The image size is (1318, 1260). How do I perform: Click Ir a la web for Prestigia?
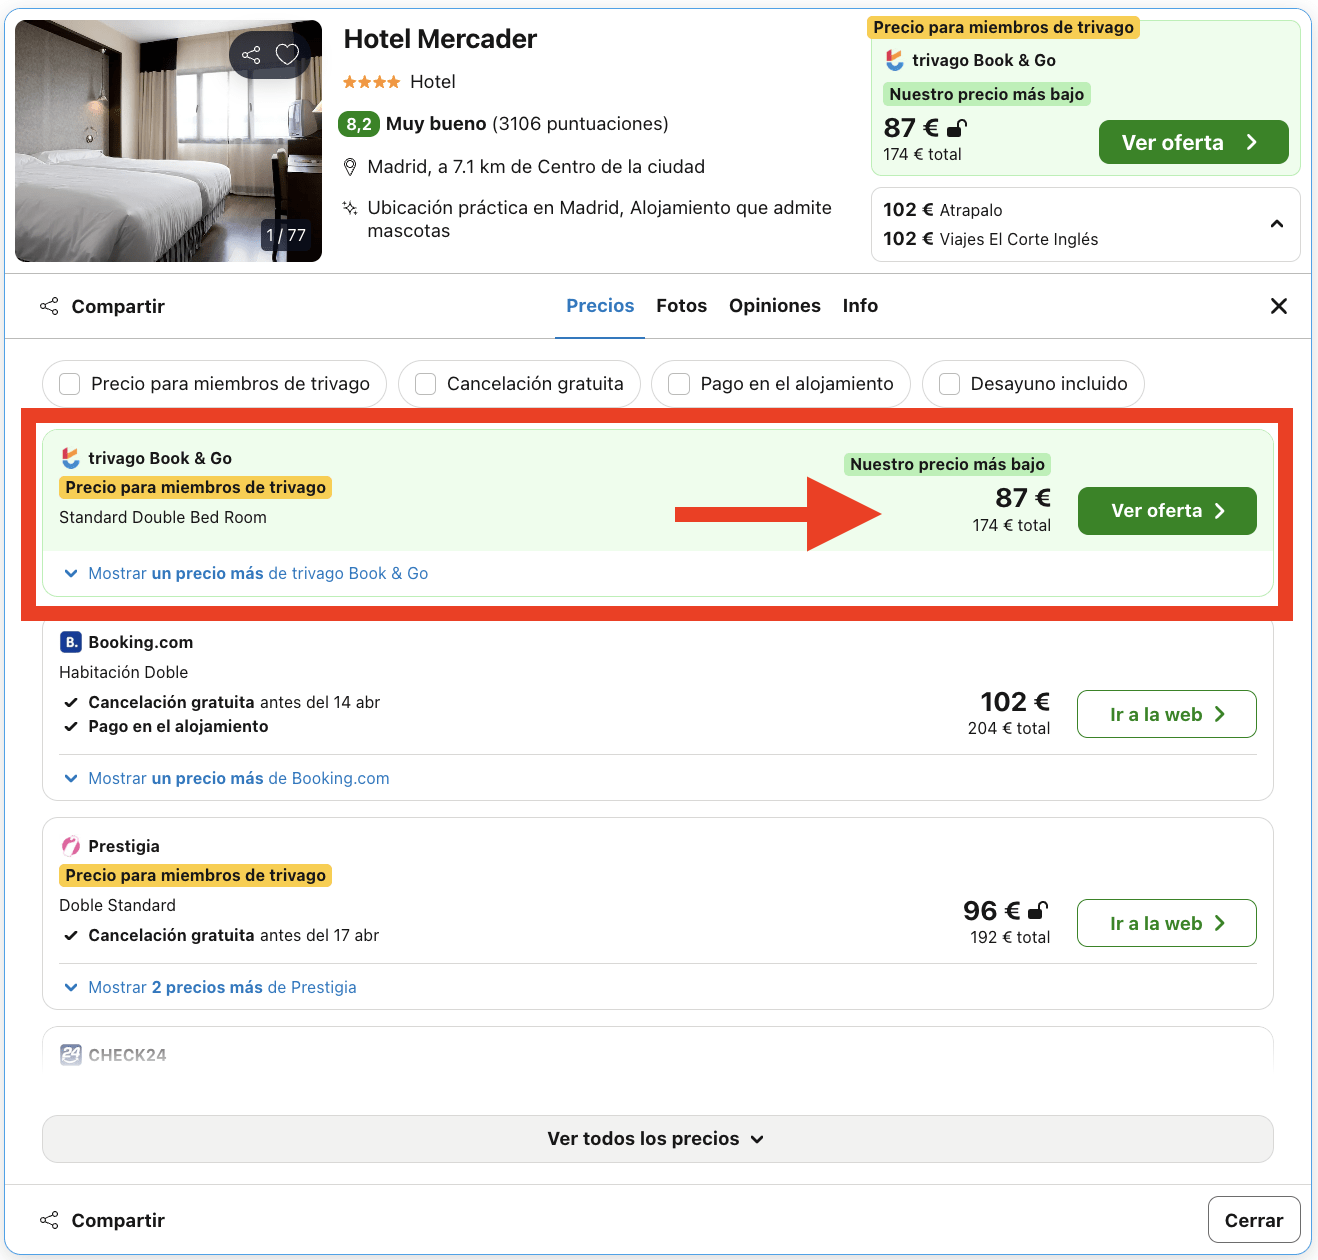[x=1167, y=923]
